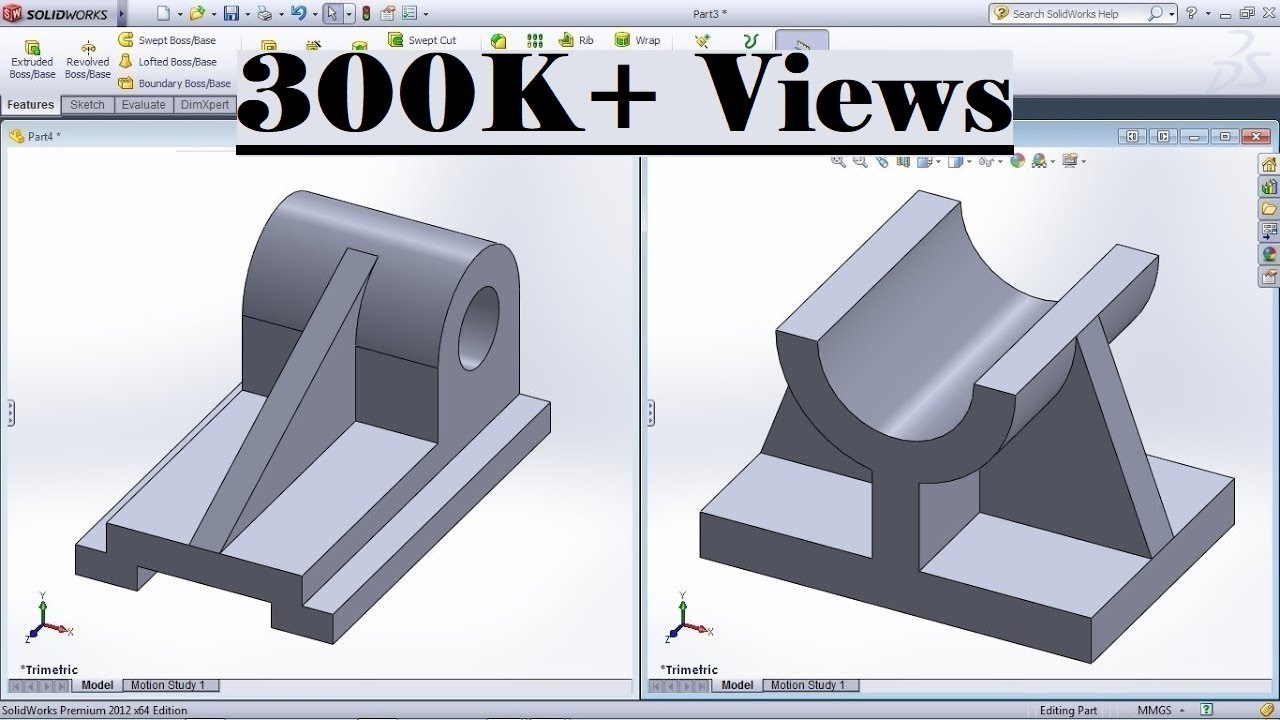This screenshot has width=1280, height=720.
Task: Click the tile-left window button
Action: pos(1132,136)
